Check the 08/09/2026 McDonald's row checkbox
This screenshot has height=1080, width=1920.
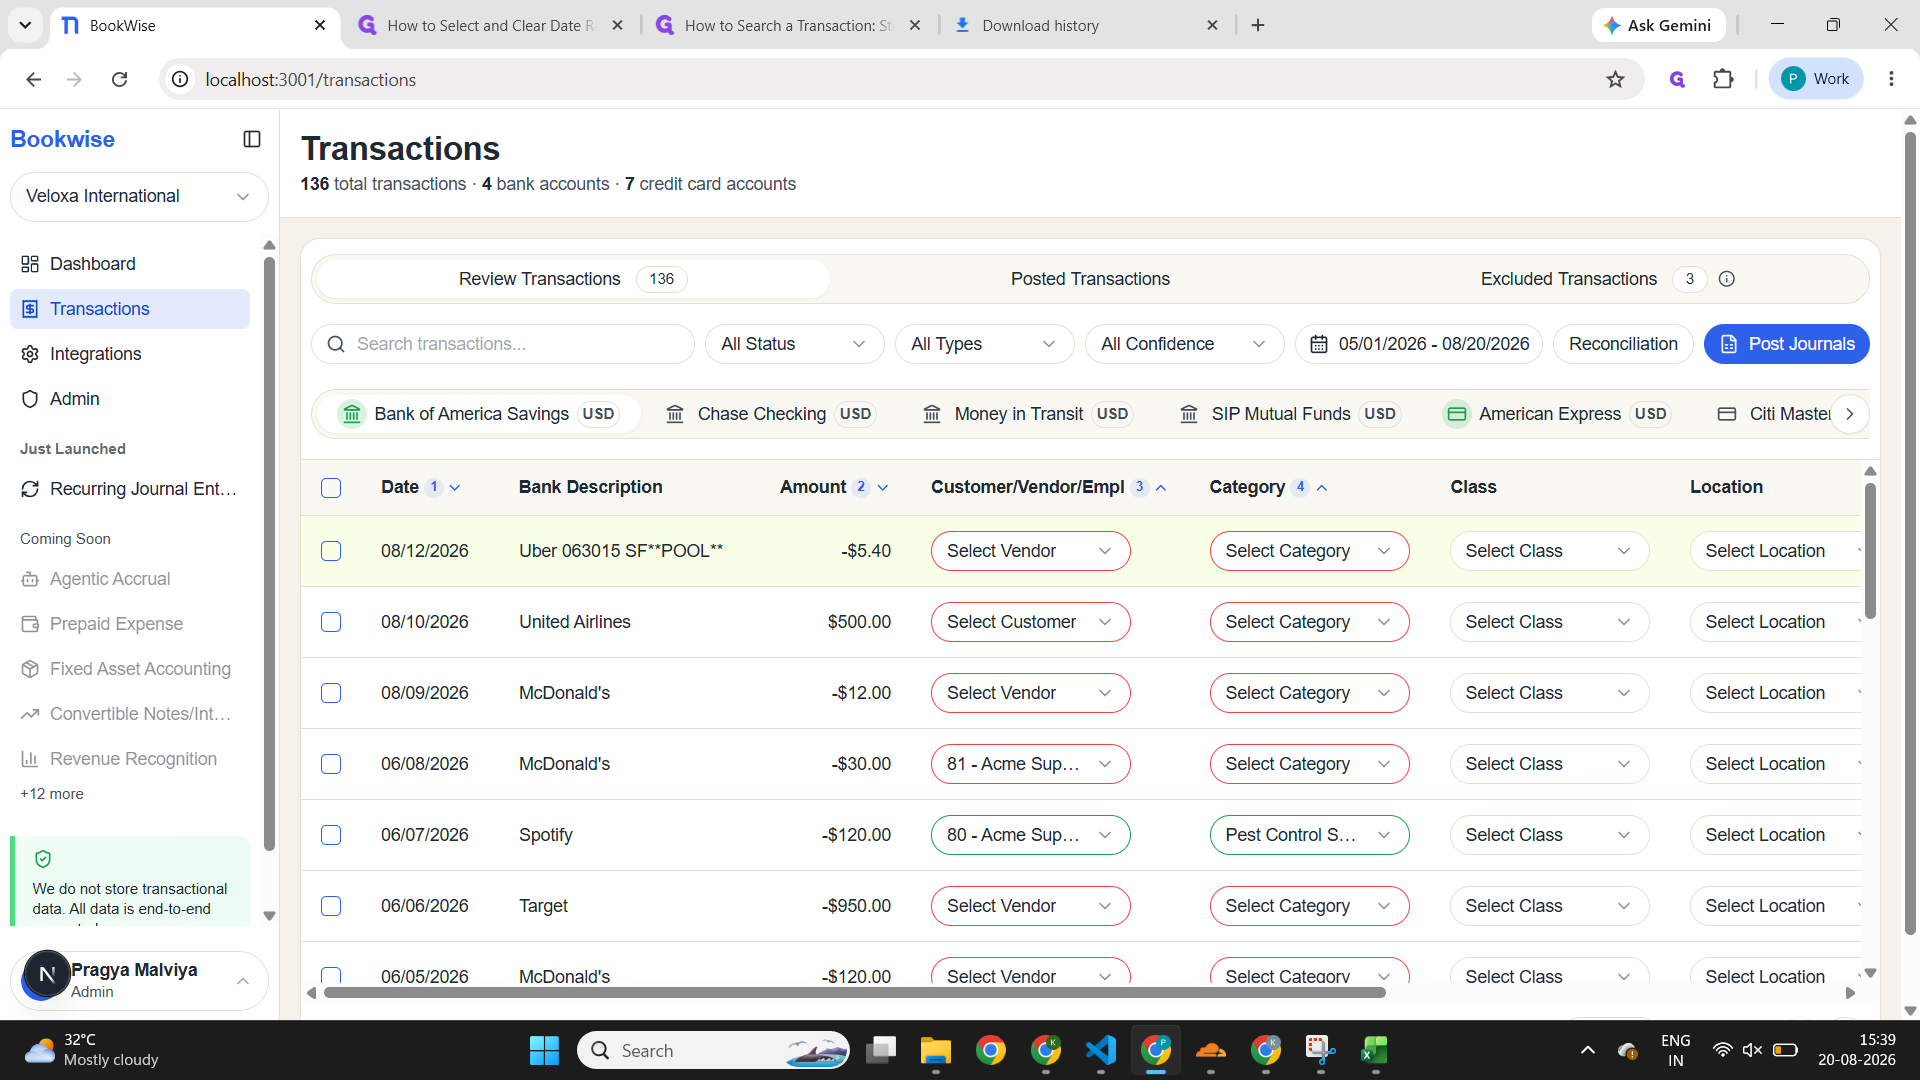331,693
